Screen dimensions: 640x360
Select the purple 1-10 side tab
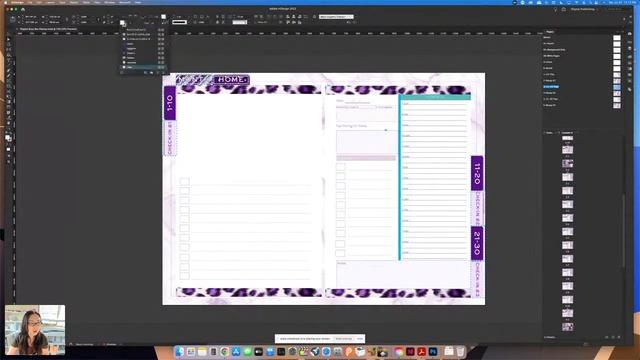(170, 103)
